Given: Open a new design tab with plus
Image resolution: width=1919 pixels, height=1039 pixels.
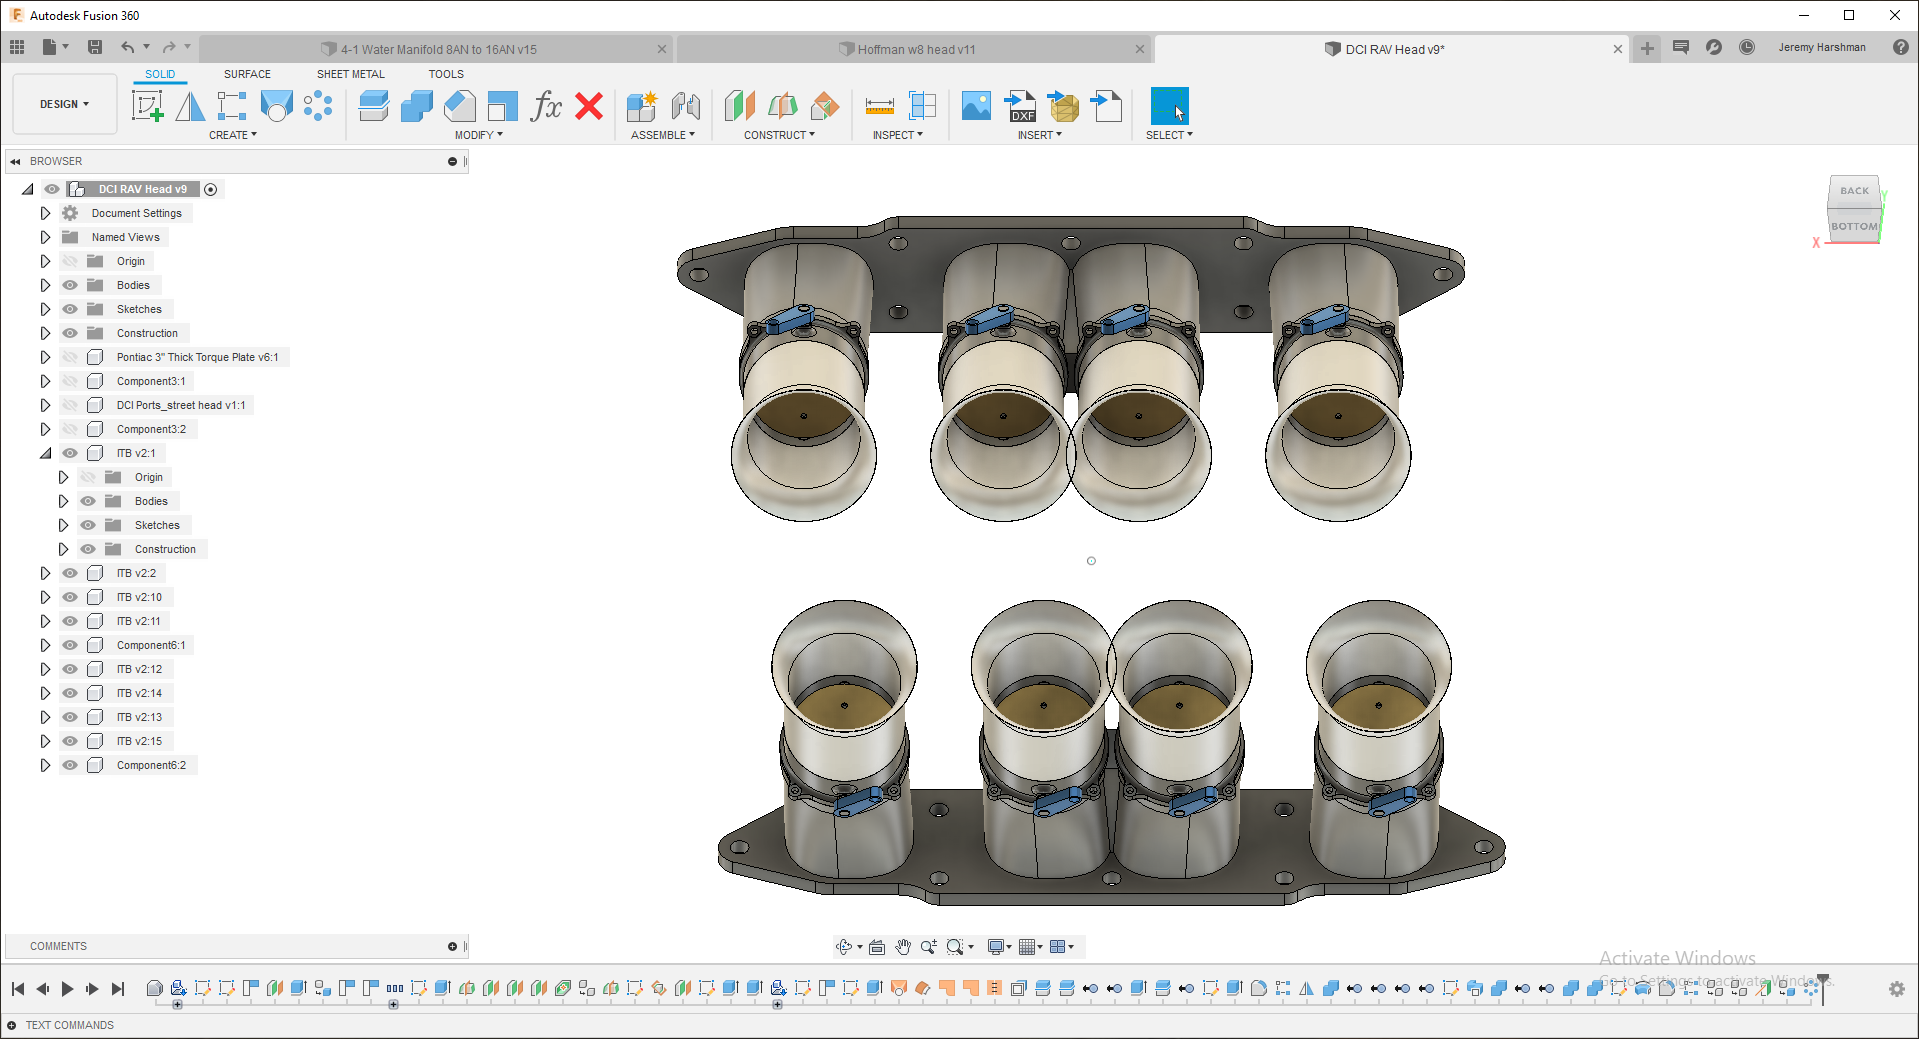Looking at the screenshot, I should coord(1647,48).
